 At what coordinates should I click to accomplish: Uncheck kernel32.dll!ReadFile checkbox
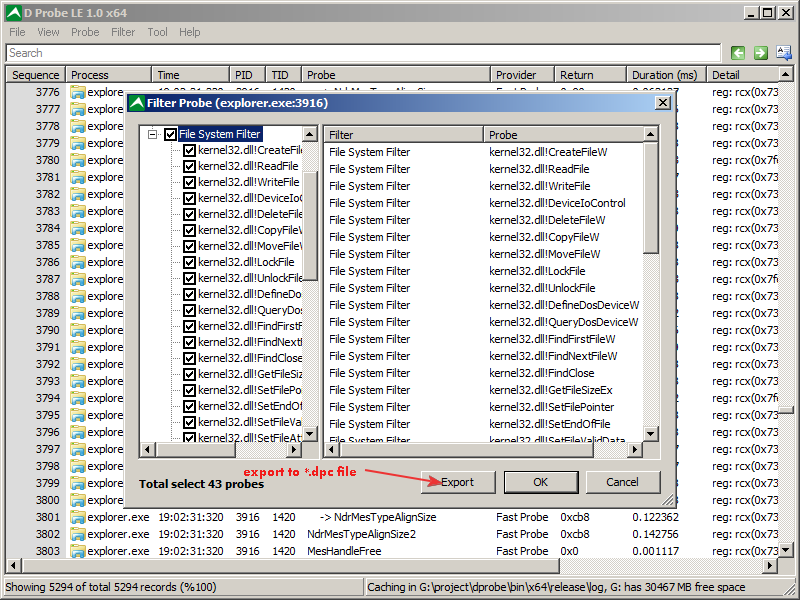(x=189, y=166)
